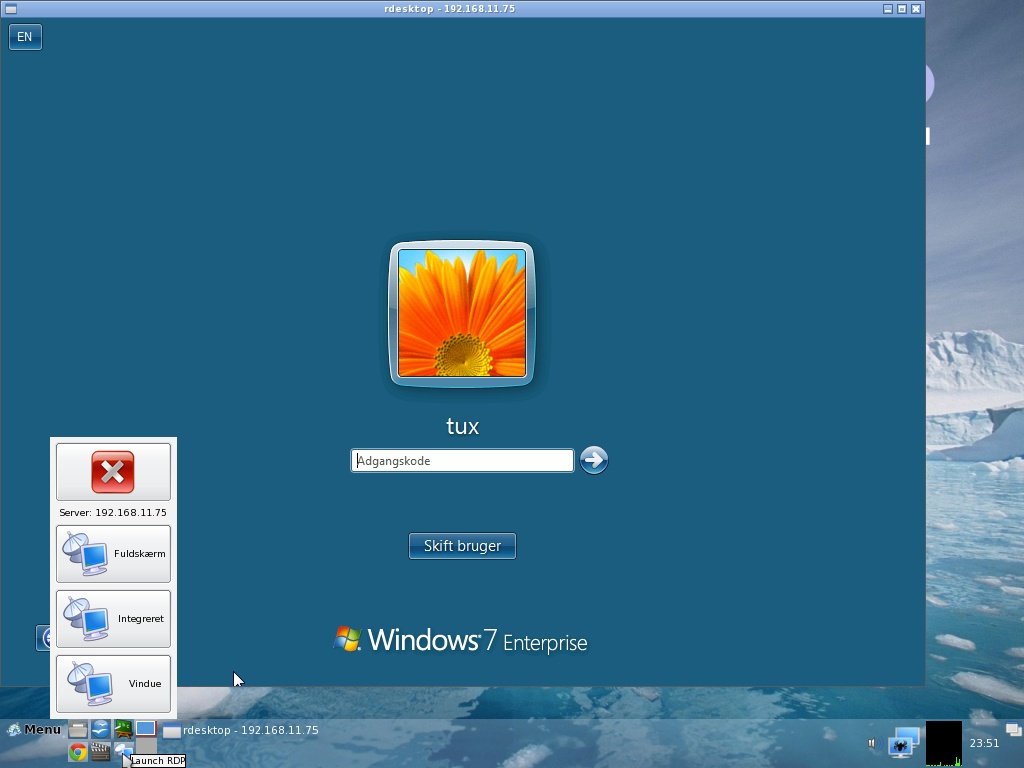Click the show desktop windows icon

pyautogui.click(x=1014, y=729)
